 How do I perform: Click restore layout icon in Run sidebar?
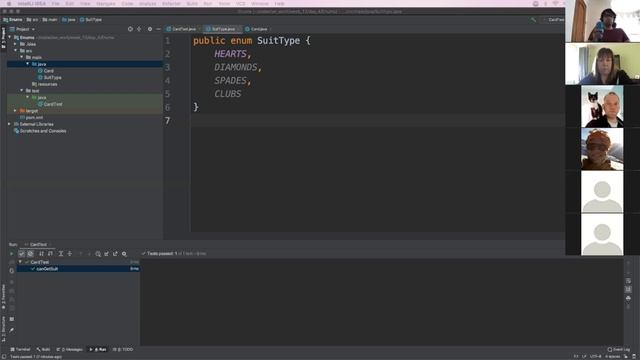(x=11, y=319)
